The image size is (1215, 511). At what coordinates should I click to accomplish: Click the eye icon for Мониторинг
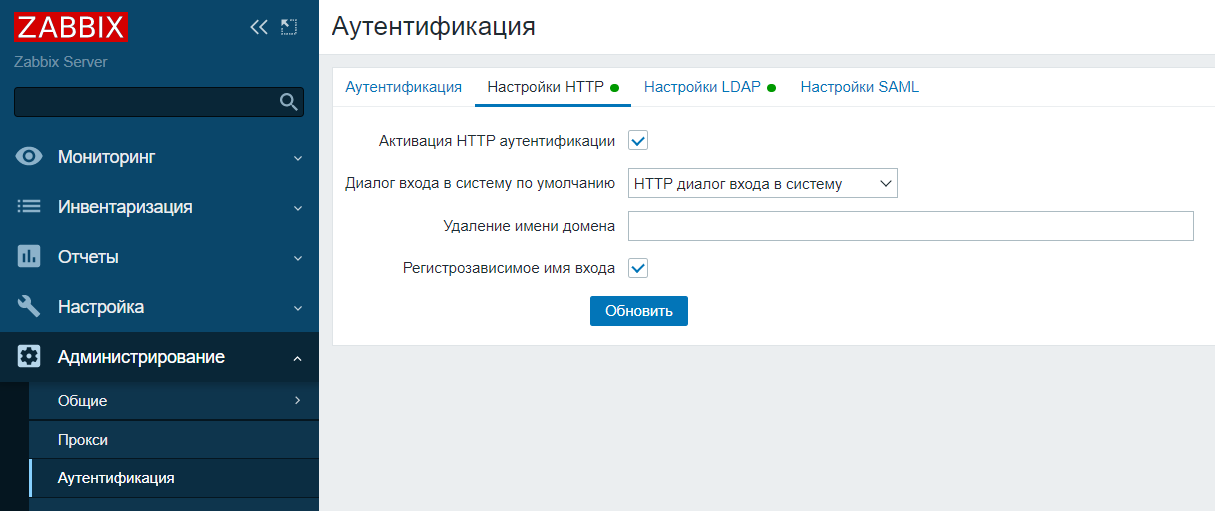(x=29, y=157)
